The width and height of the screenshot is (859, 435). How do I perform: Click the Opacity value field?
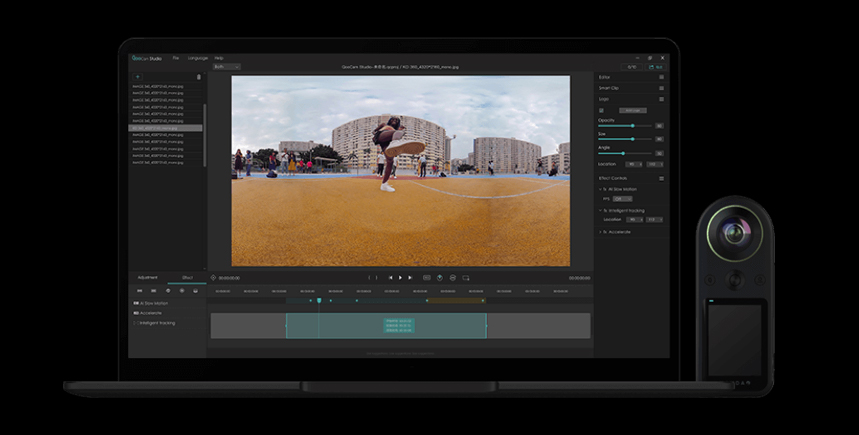tap(660, 126)
